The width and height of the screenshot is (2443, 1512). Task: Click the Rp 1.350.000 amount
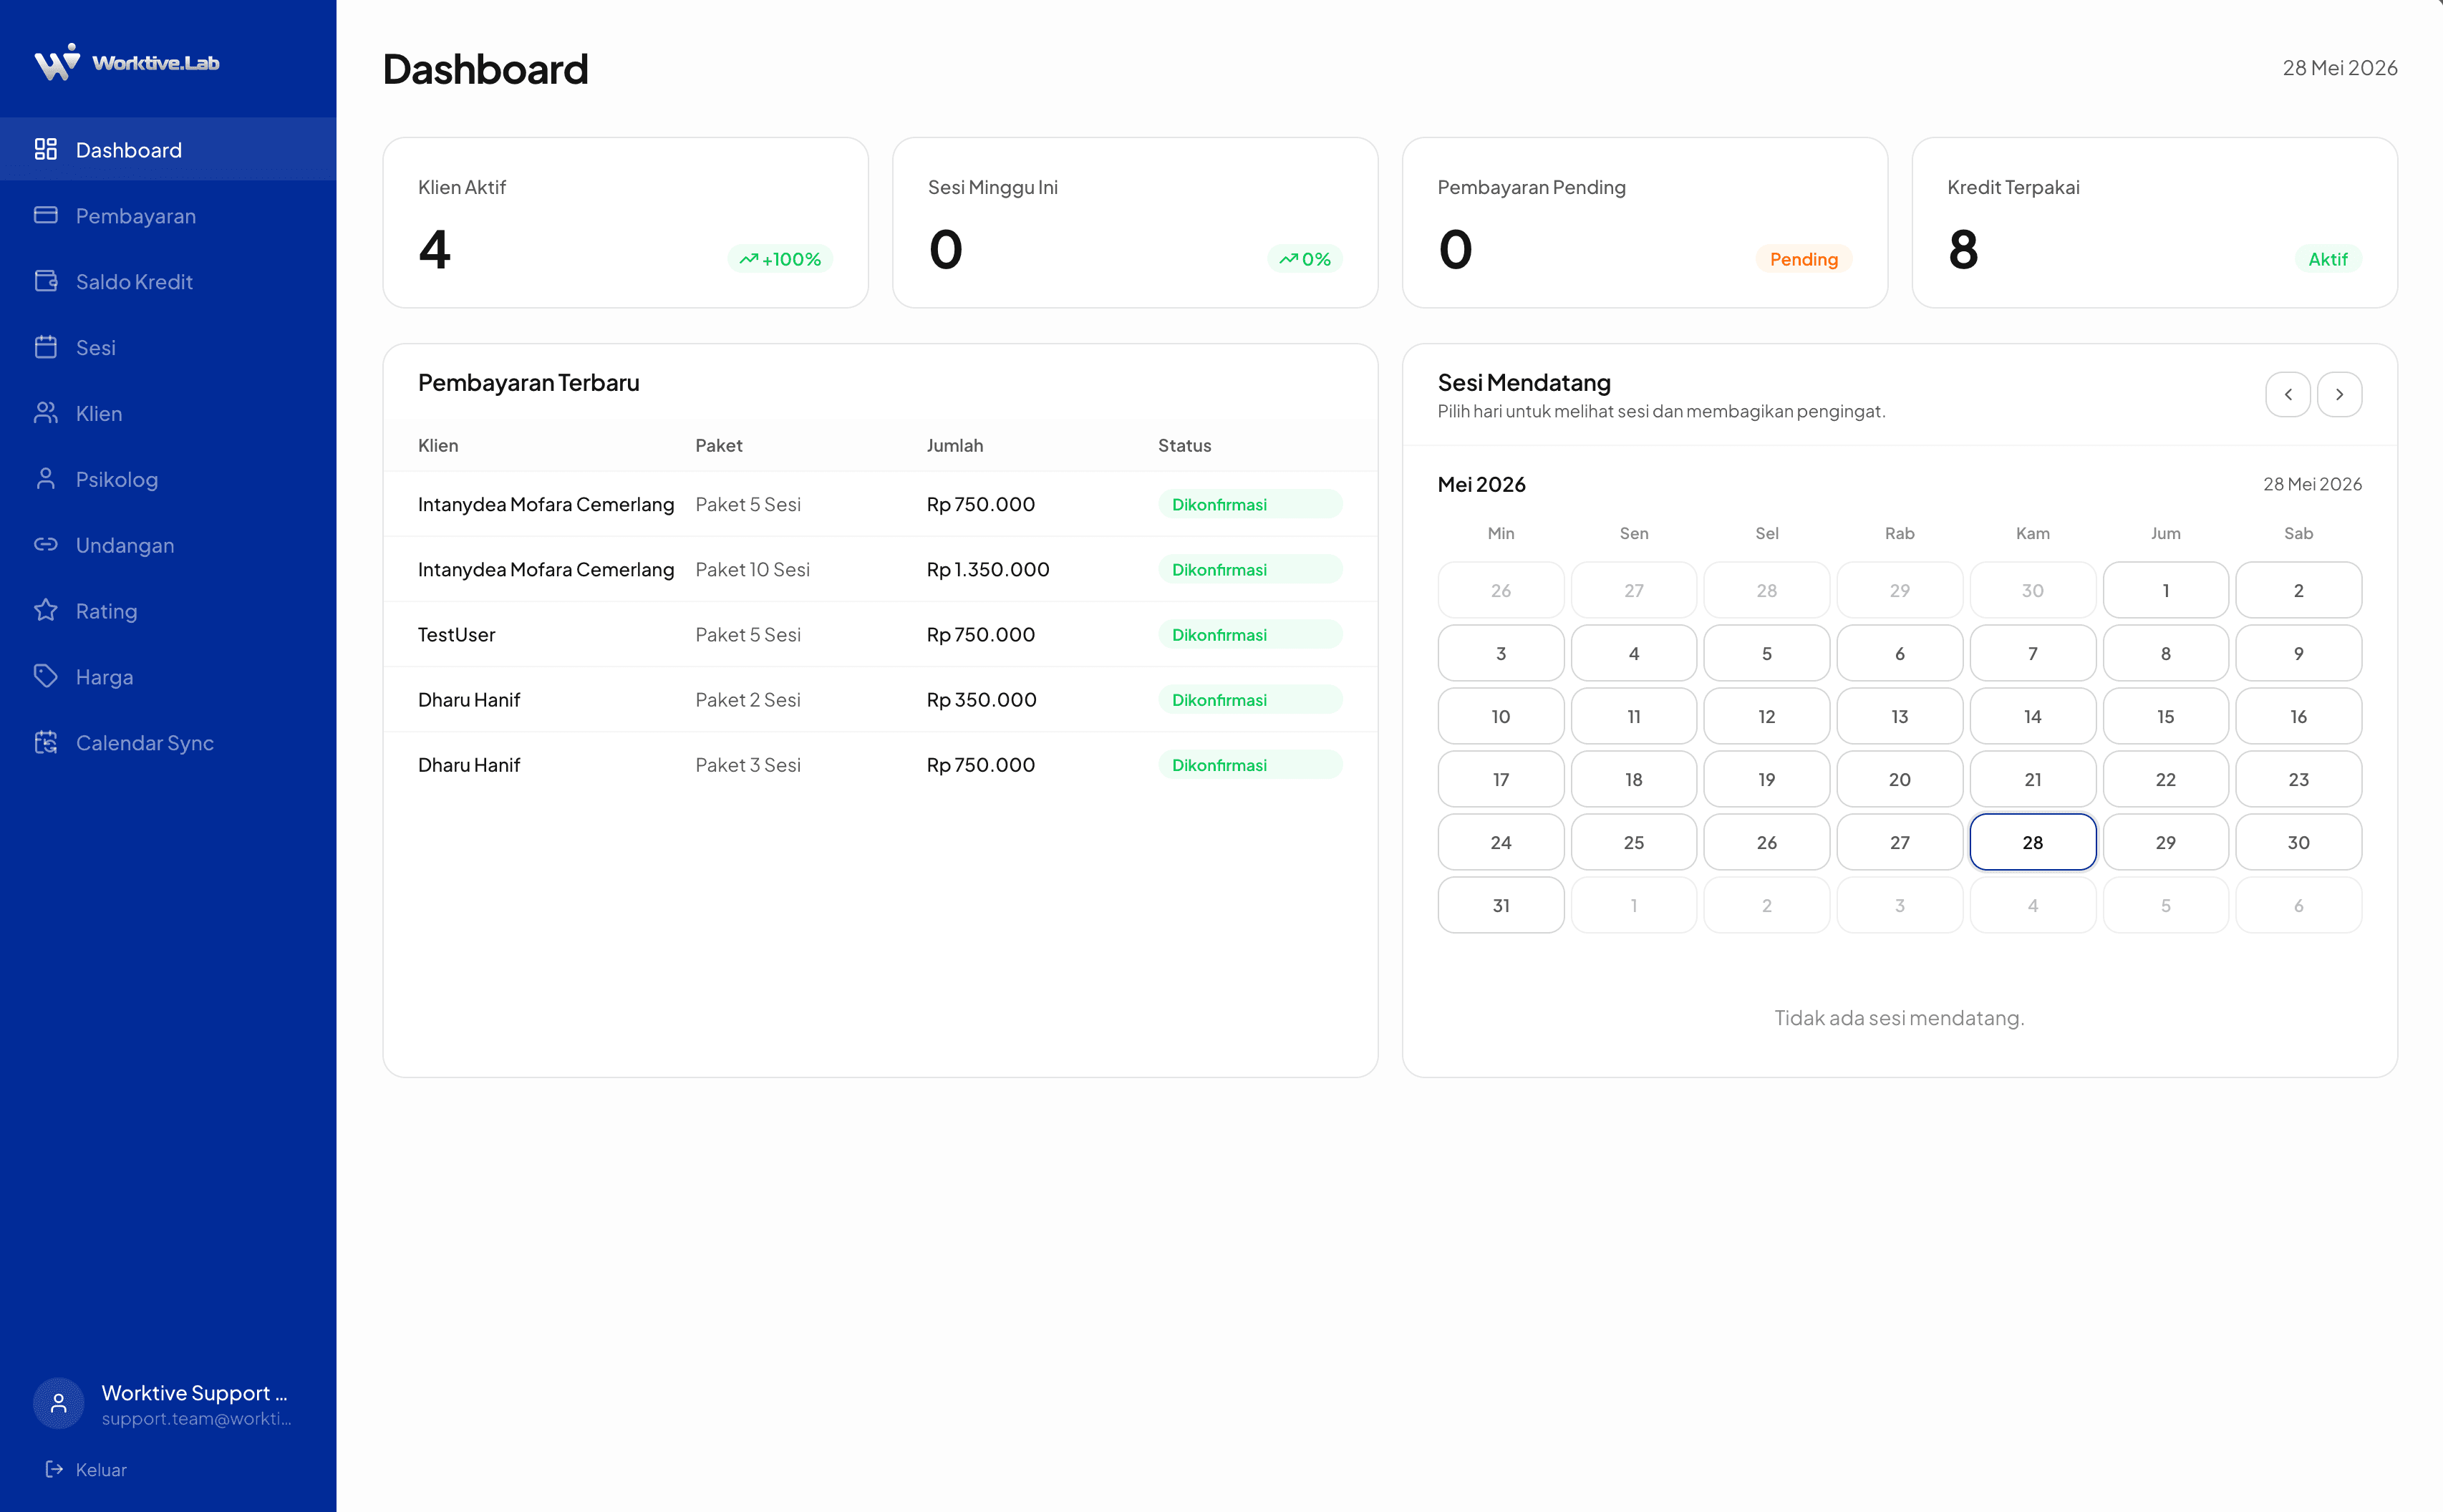pos(988,569)
